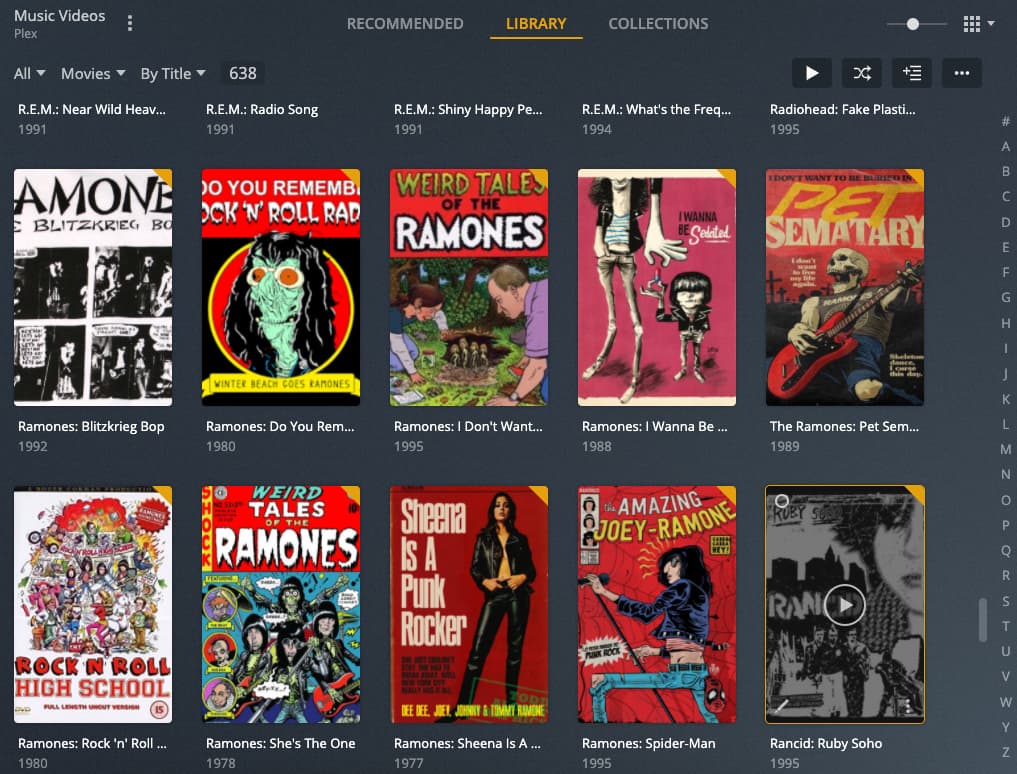Open Rock 'n' Roll High School poster

point(93,605)
